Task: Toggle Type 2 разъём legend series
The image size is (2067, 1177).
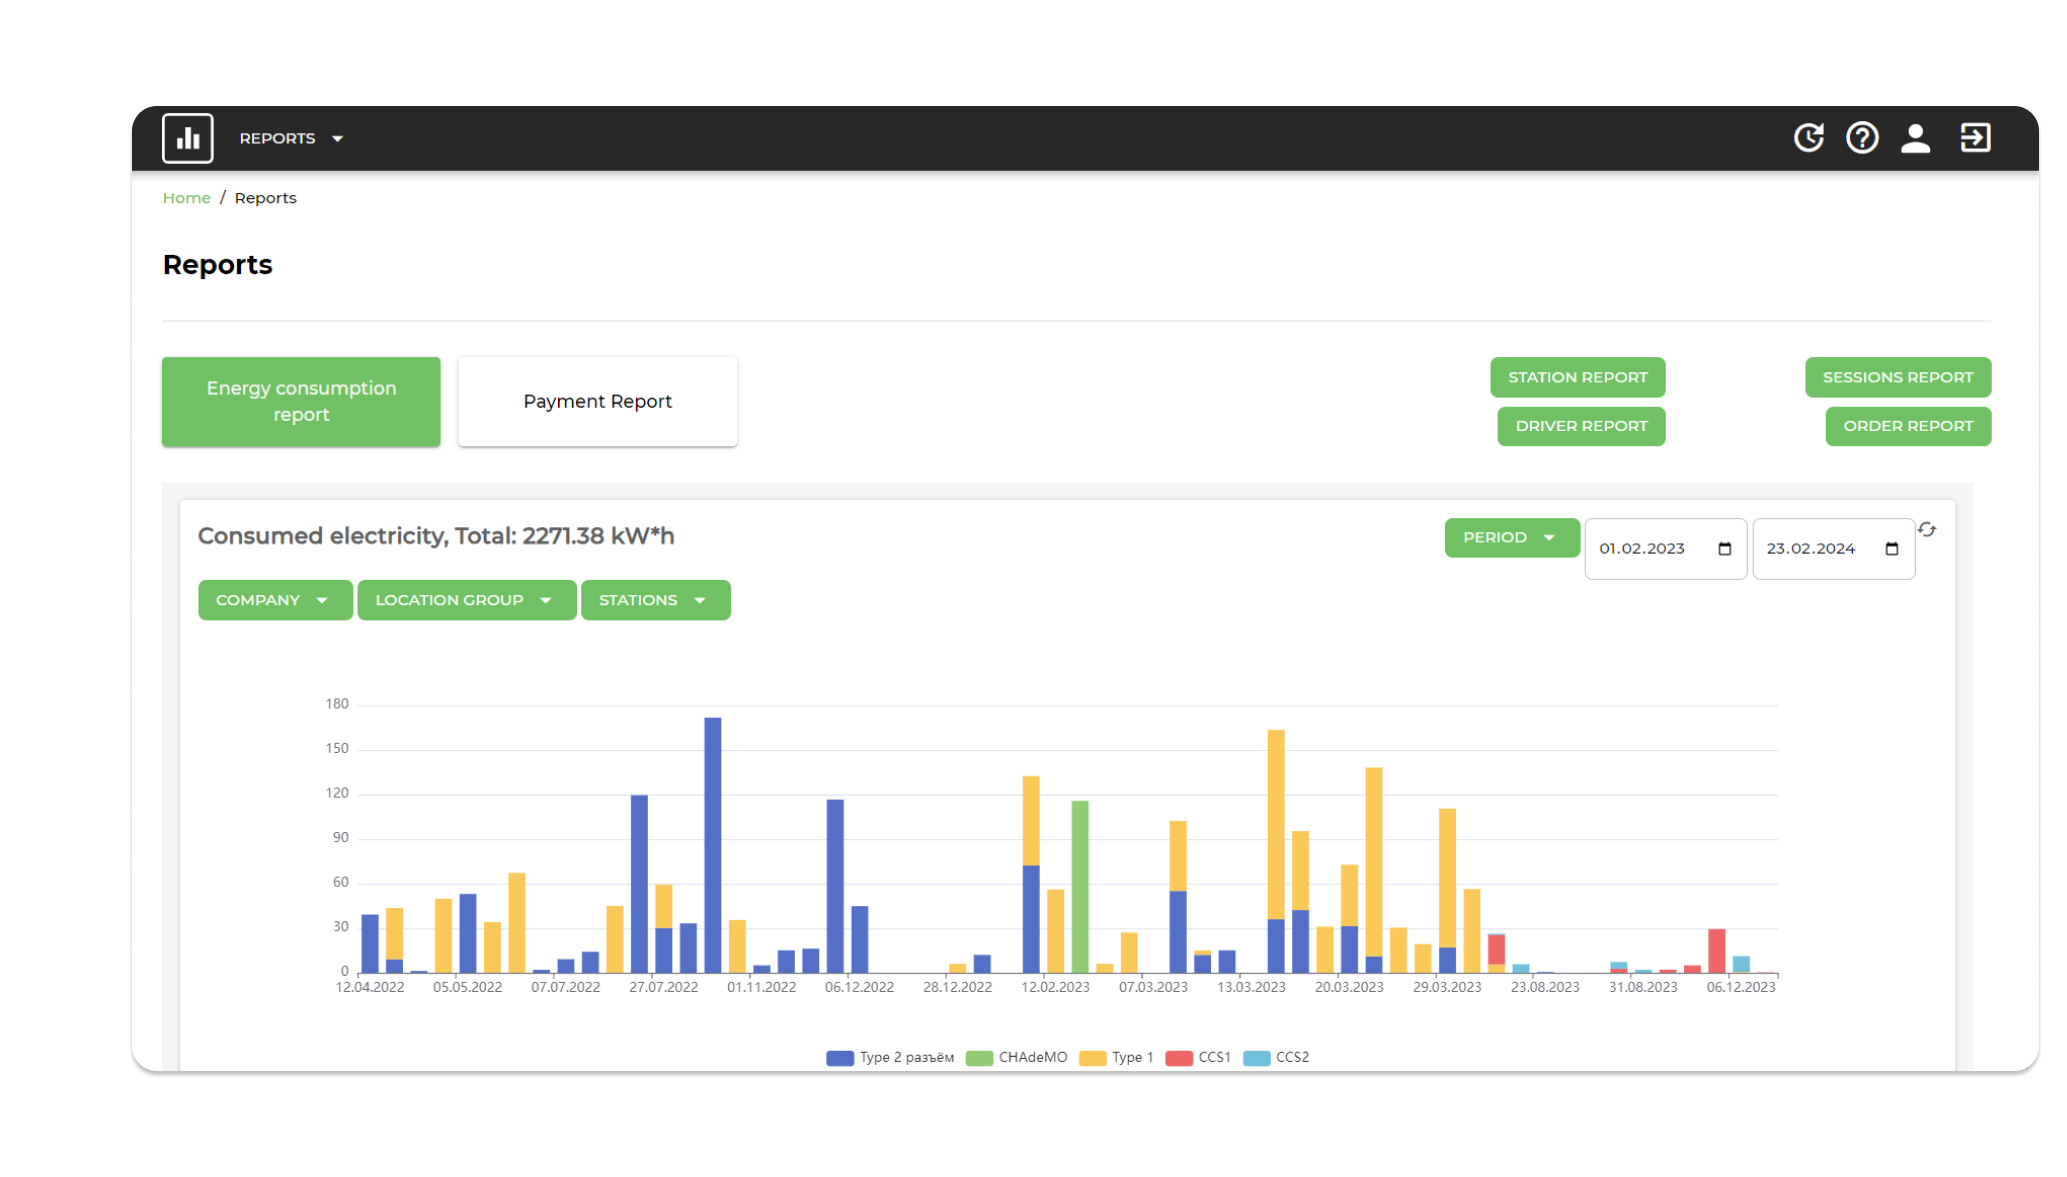Action: pos(890,1057)
